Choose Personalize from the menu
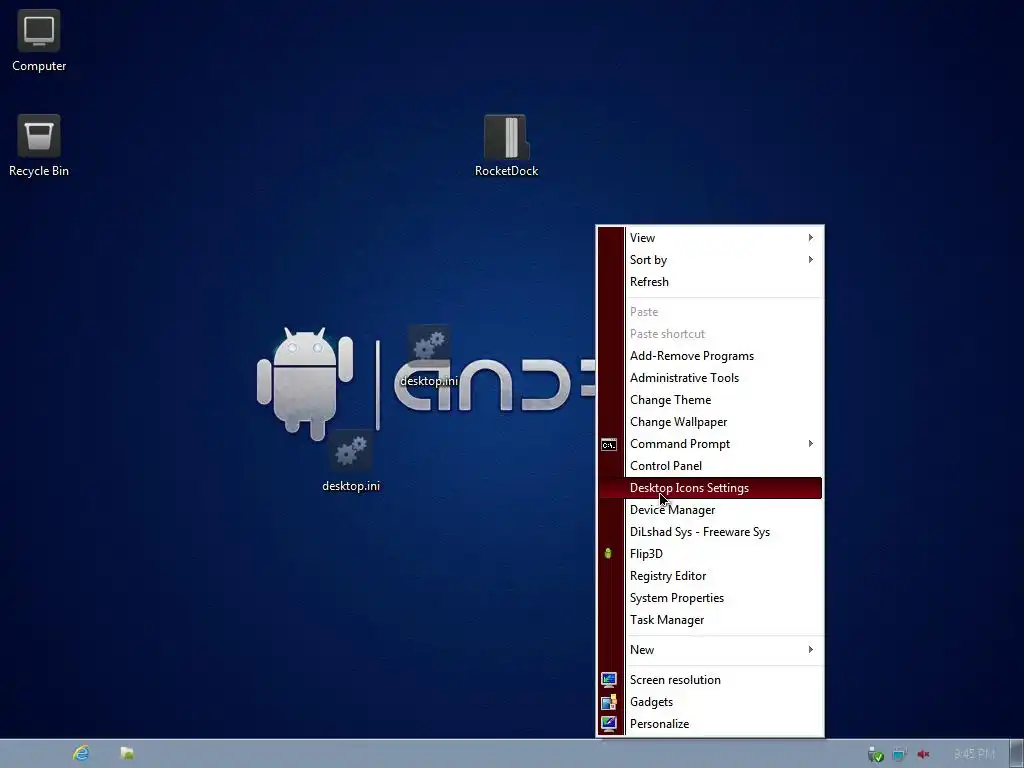 (711, 724)
